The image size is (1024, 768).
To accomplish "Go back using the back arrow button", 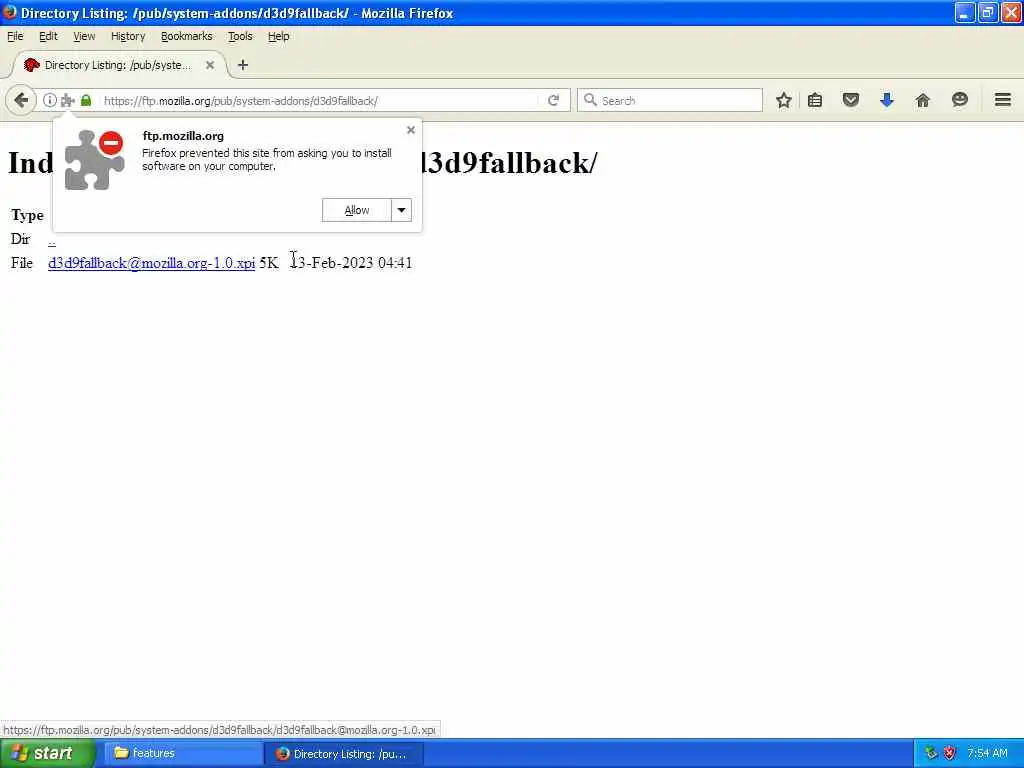I will pyautogui.click(x=21, y=101).
